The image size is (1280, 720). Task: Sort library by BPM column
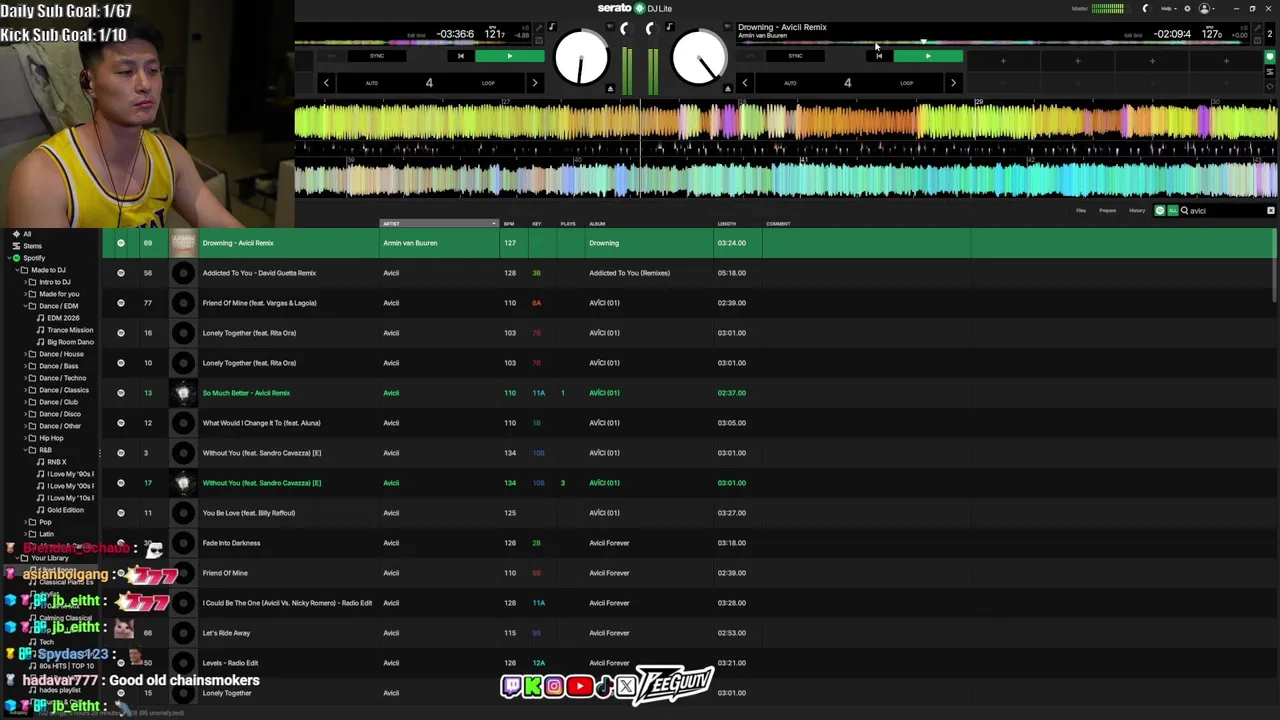click(x=509, y=224)
